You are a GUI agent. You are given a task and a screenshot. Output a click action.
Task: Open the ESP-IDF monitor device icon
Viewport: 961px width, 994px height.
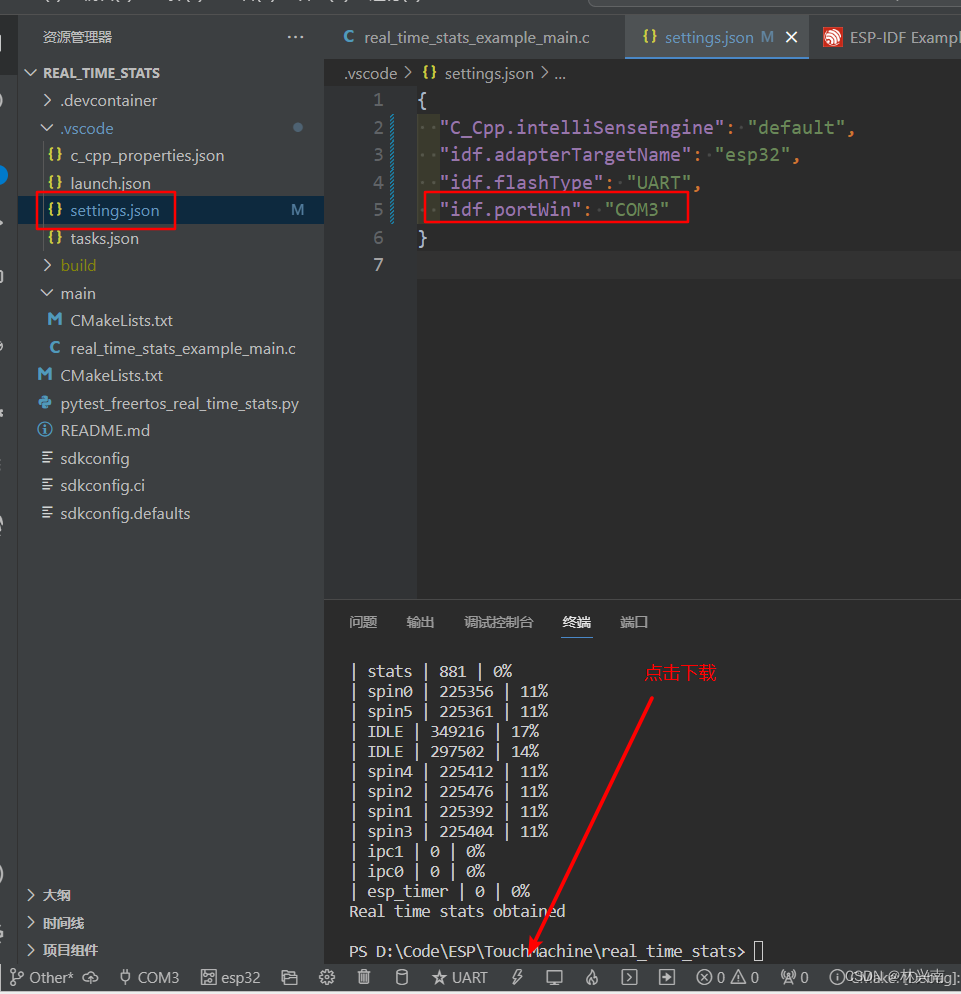click(x=554, y=977)
